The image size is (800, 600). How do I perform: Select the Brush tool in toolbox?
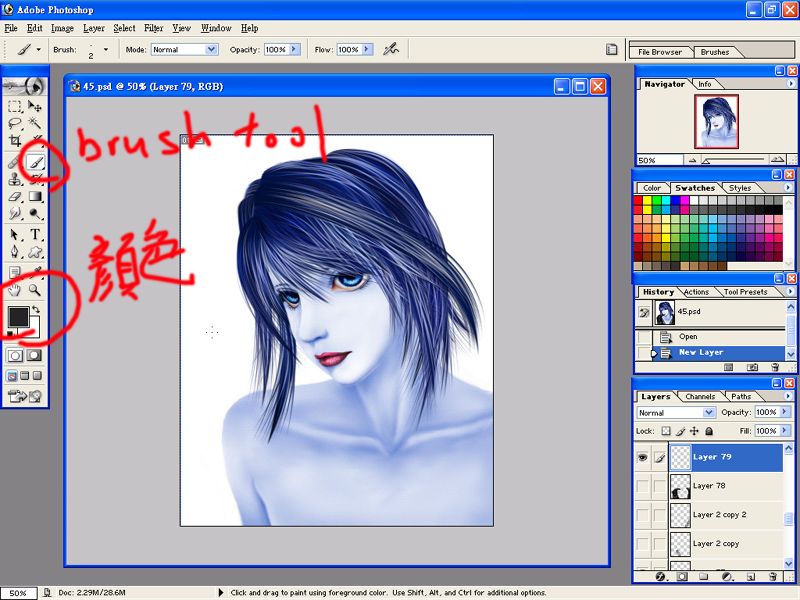(x=36, y=162)
